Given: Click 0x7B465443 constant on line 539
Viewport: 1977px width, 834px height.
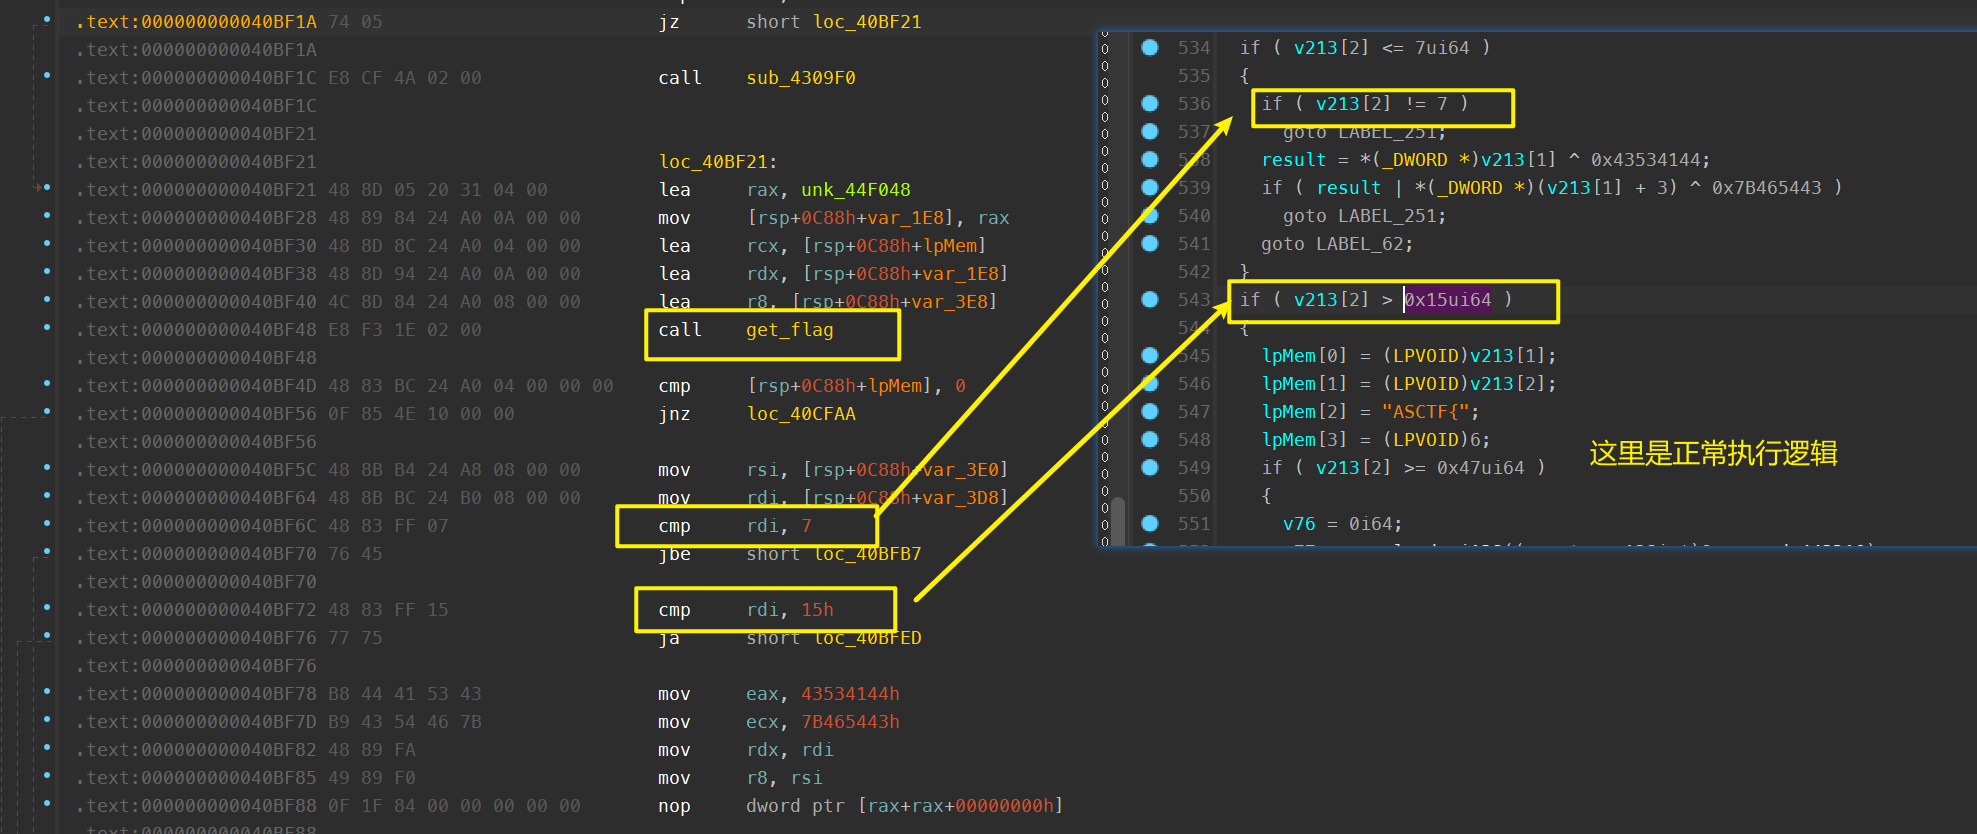Looking at the screenshot, I should 1766,187.
